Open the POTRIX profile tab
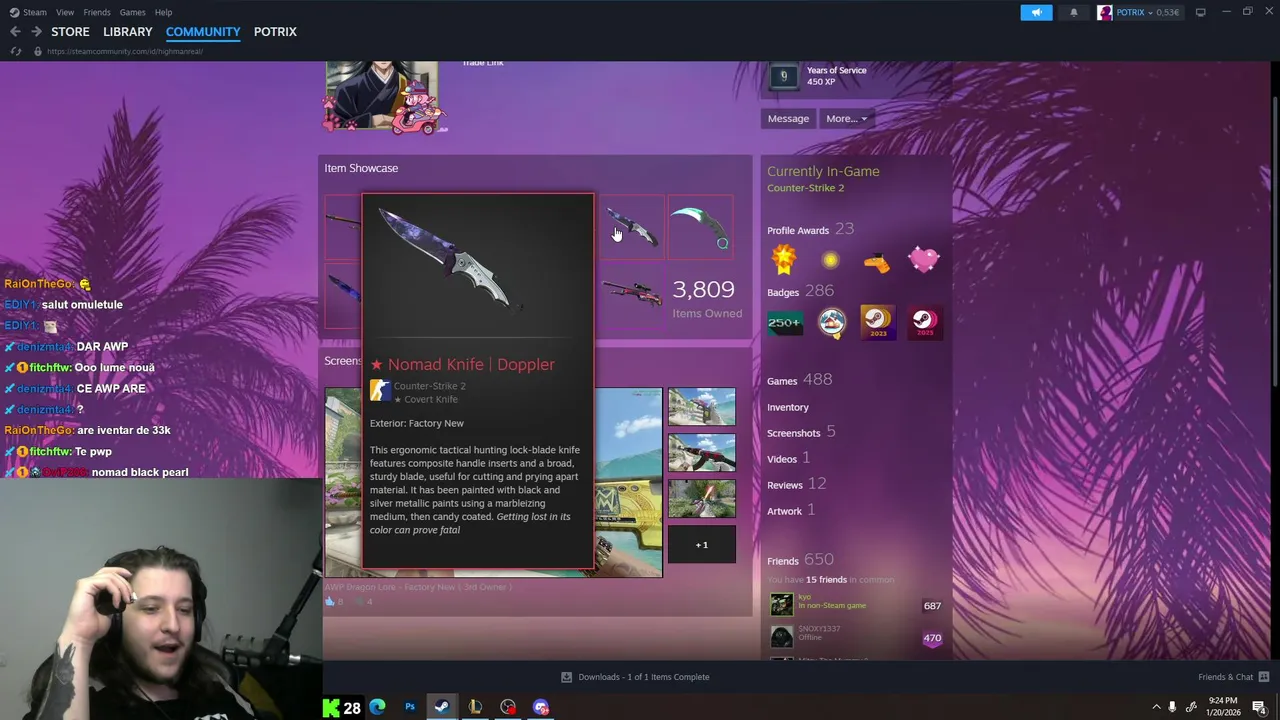 click(275, 32)
